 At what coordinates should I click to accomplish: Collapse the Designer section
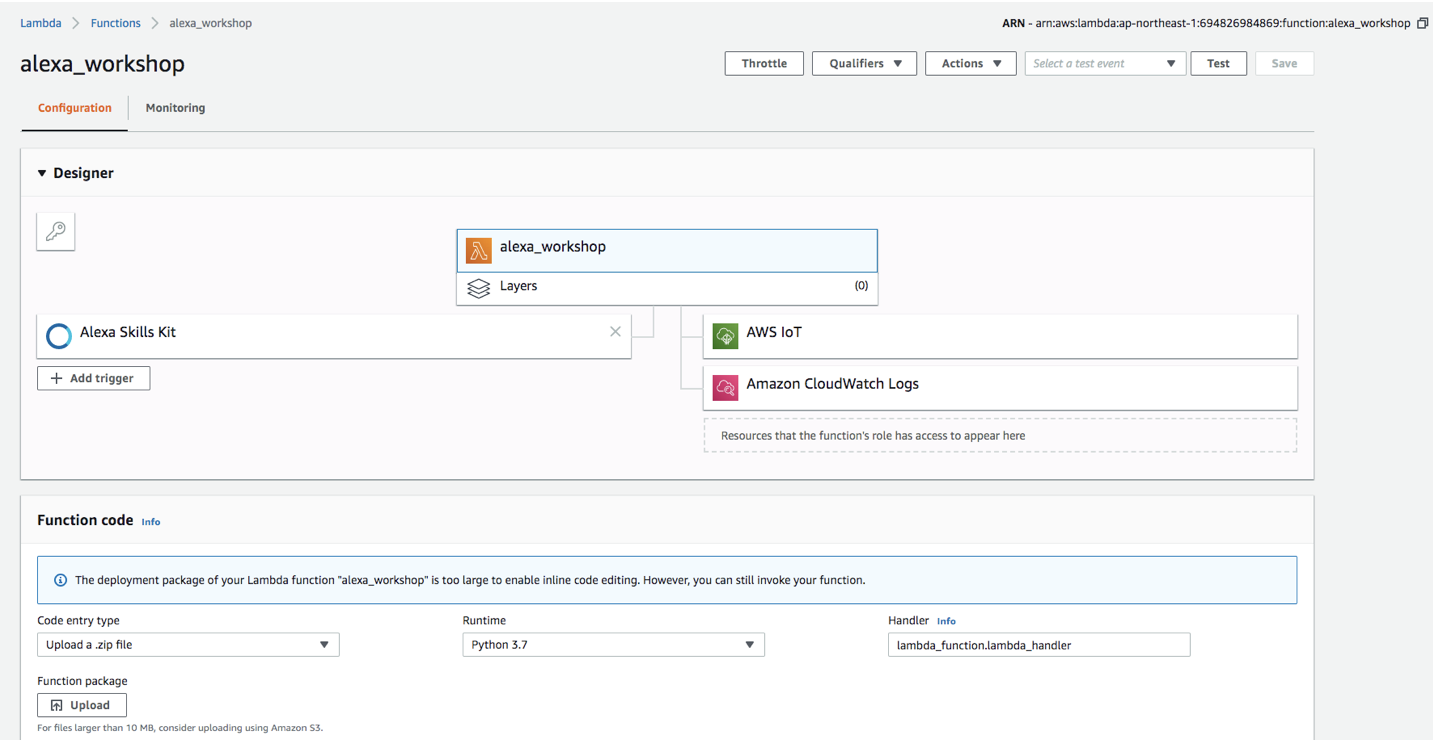[x=42, y=173]
